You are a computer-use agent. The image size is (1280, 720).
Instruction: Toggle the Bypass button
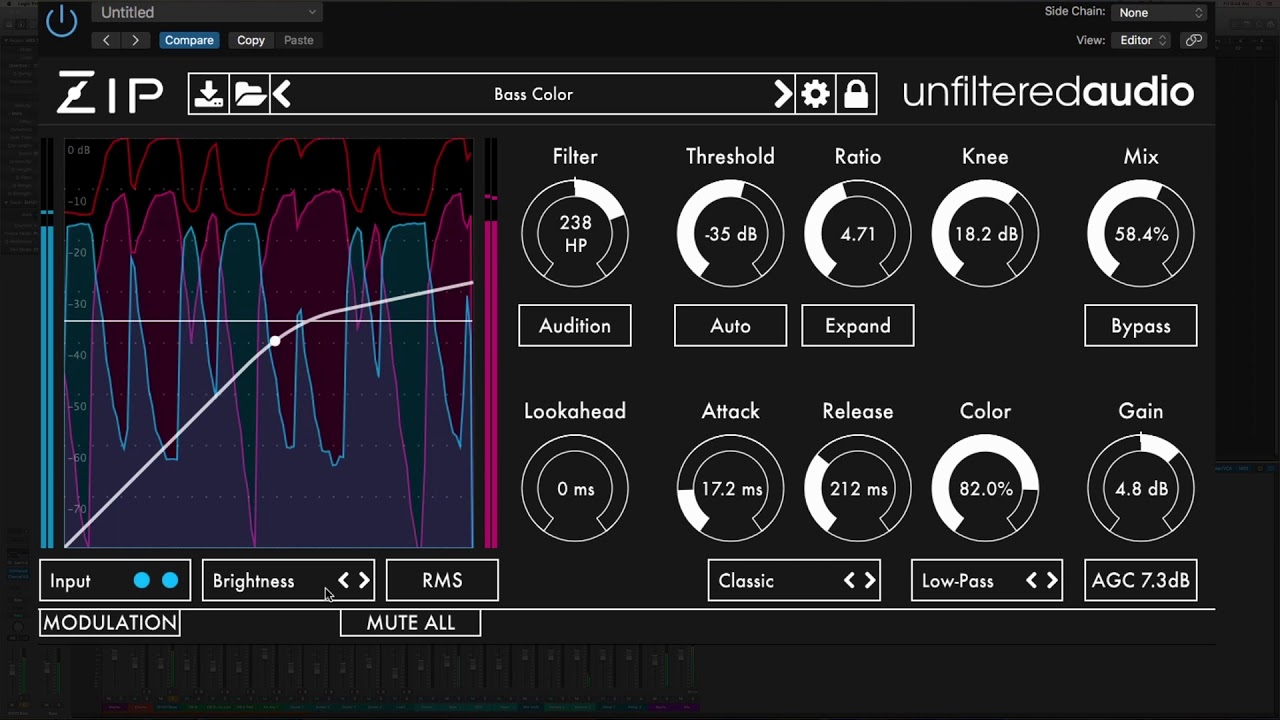(1141, 326)
